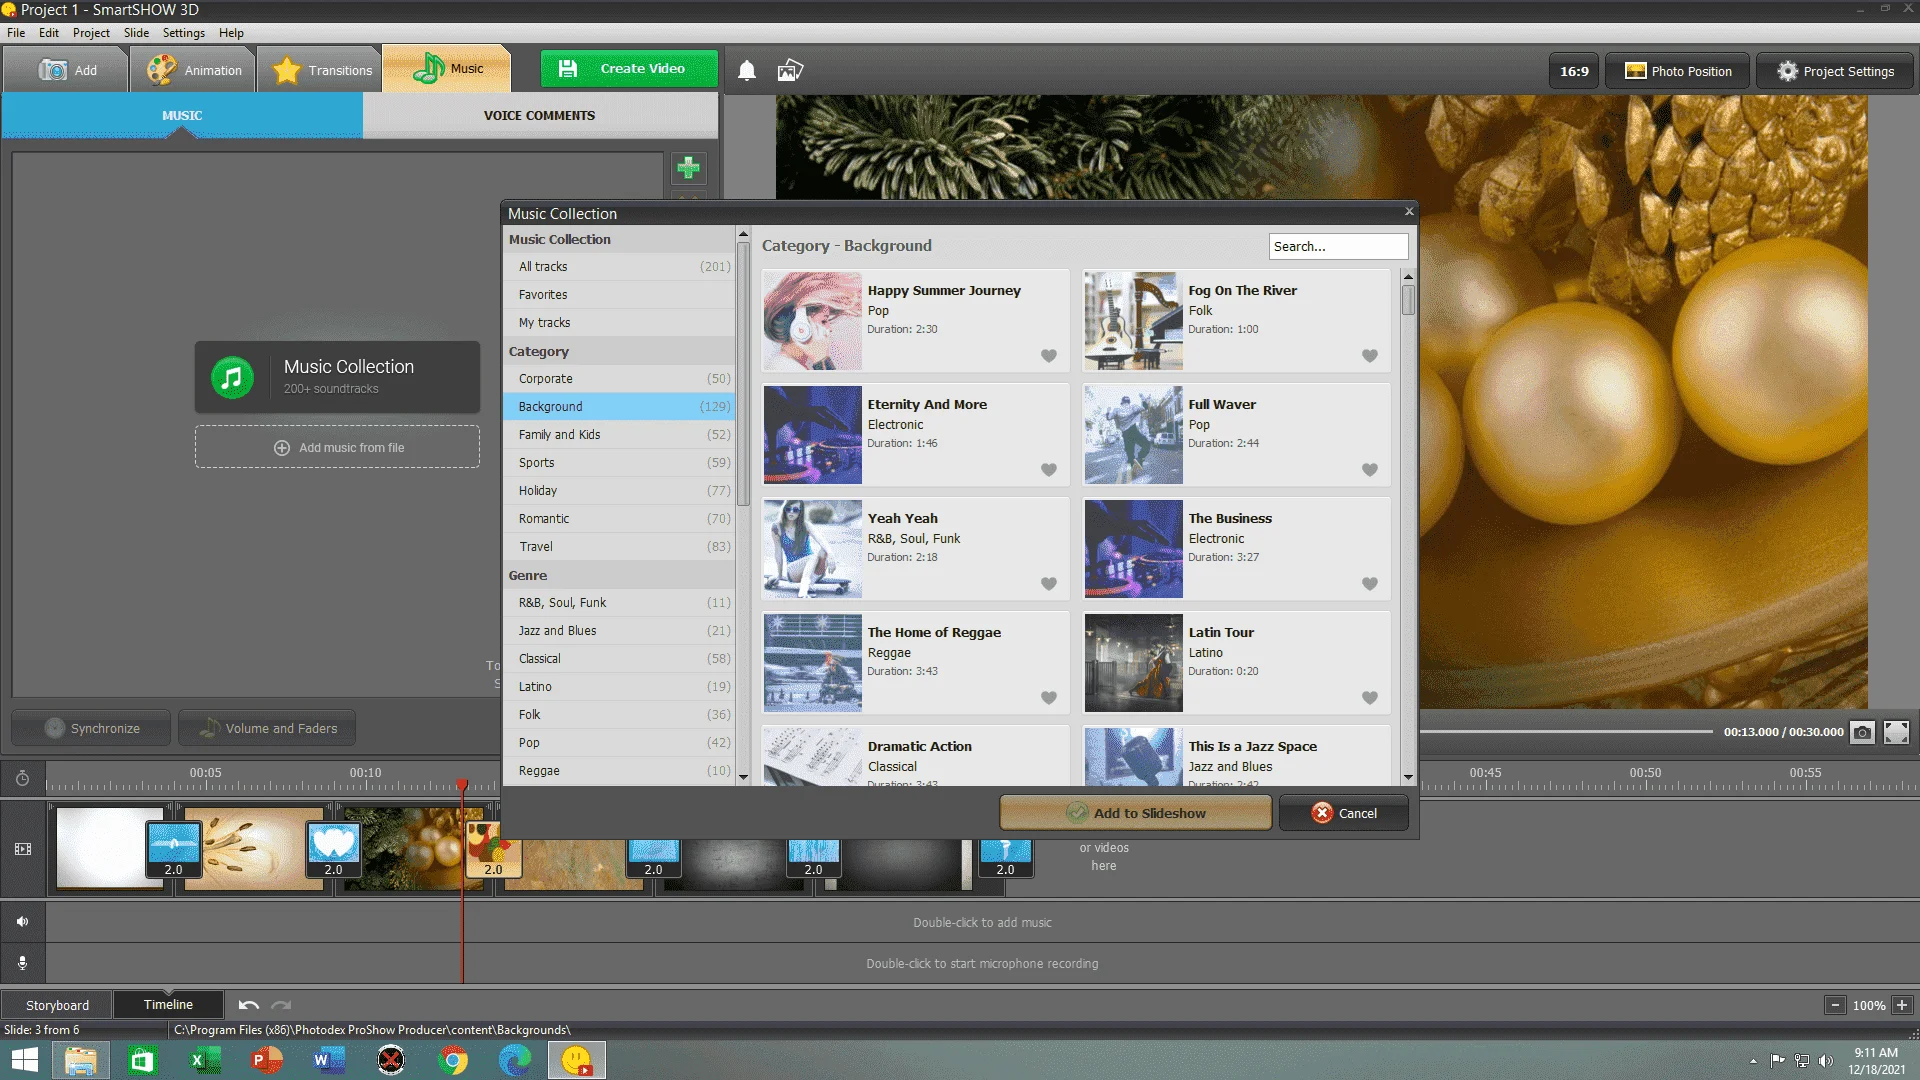The height and width of the screenshot is (1080, 1920).
Task: Click the snapshot camera icon below preview
Action: click(1862, 732)
